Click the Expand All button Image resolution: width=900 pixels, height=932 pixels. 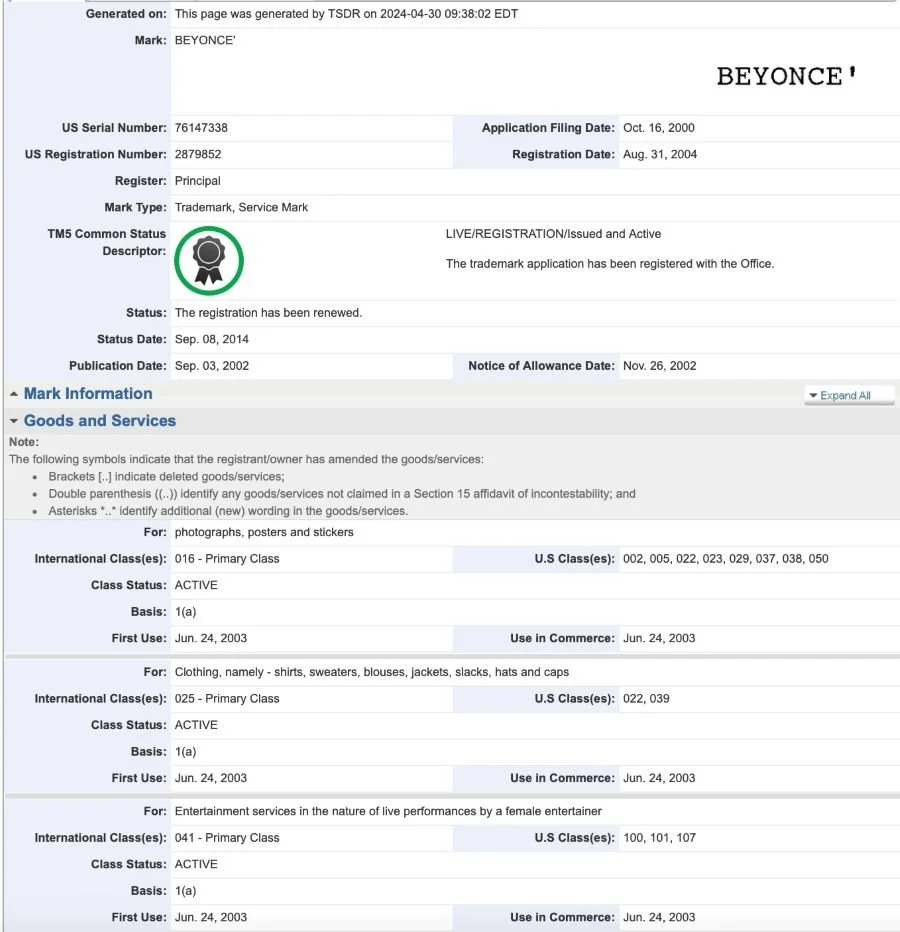click(x=848, y=395)
